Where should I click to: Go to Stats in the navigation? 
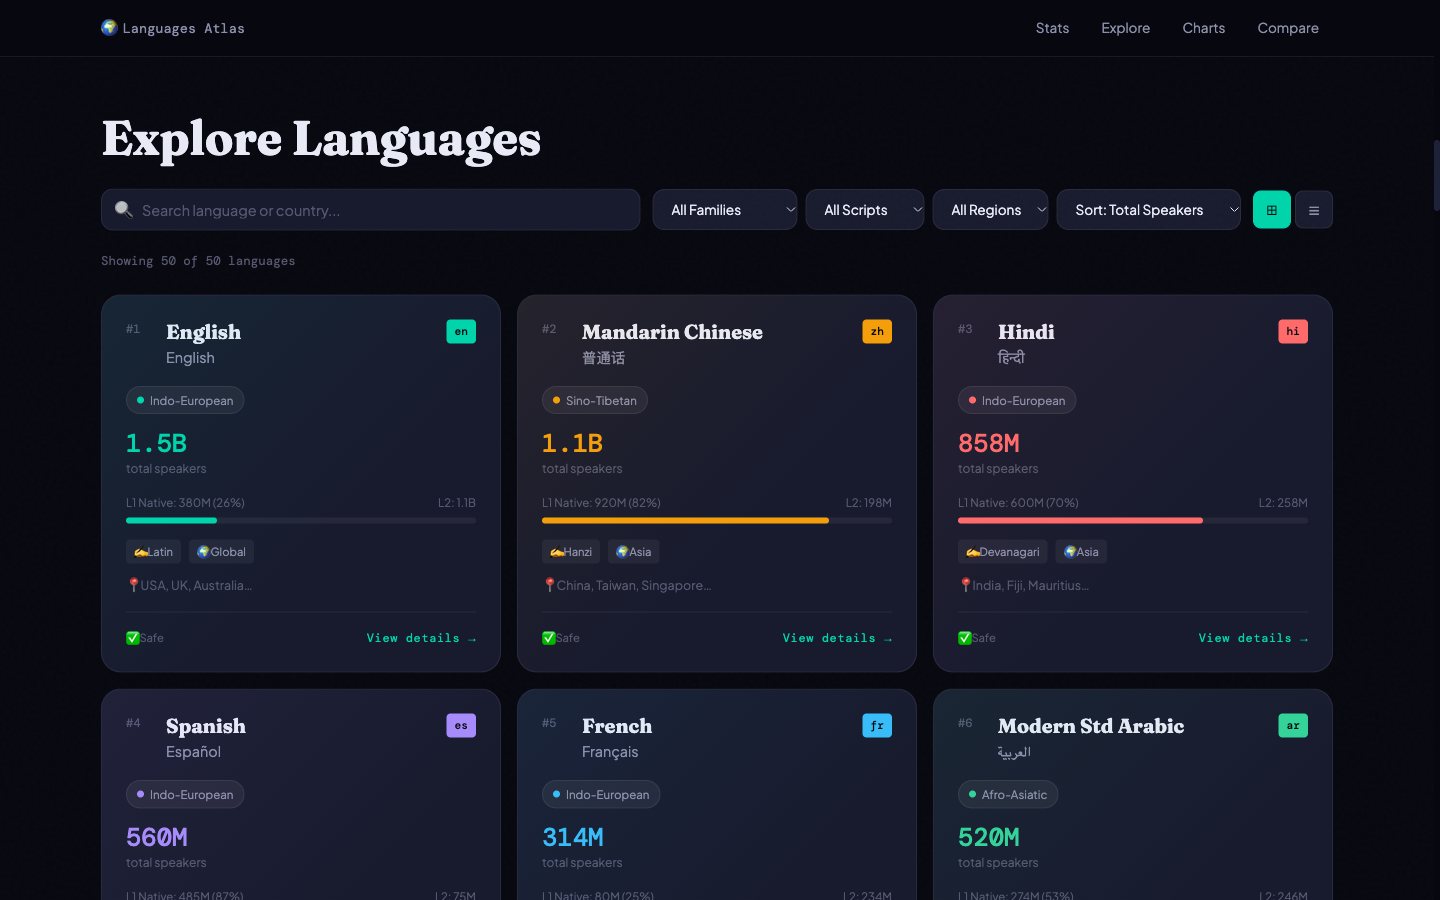[x=1052, y=28]
